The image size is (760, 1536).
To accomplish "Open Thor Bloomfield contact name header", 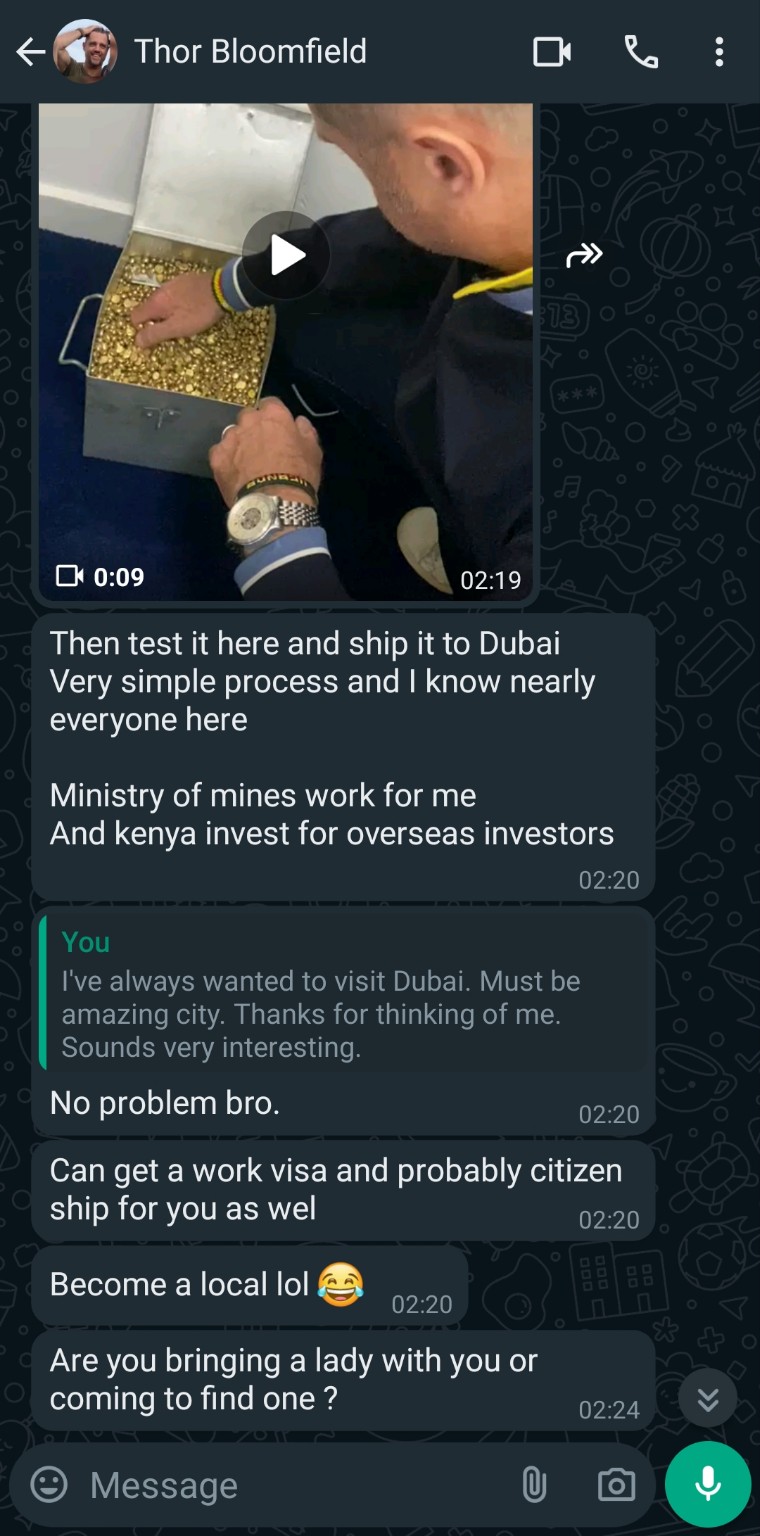I will click(x=251, y=51).
